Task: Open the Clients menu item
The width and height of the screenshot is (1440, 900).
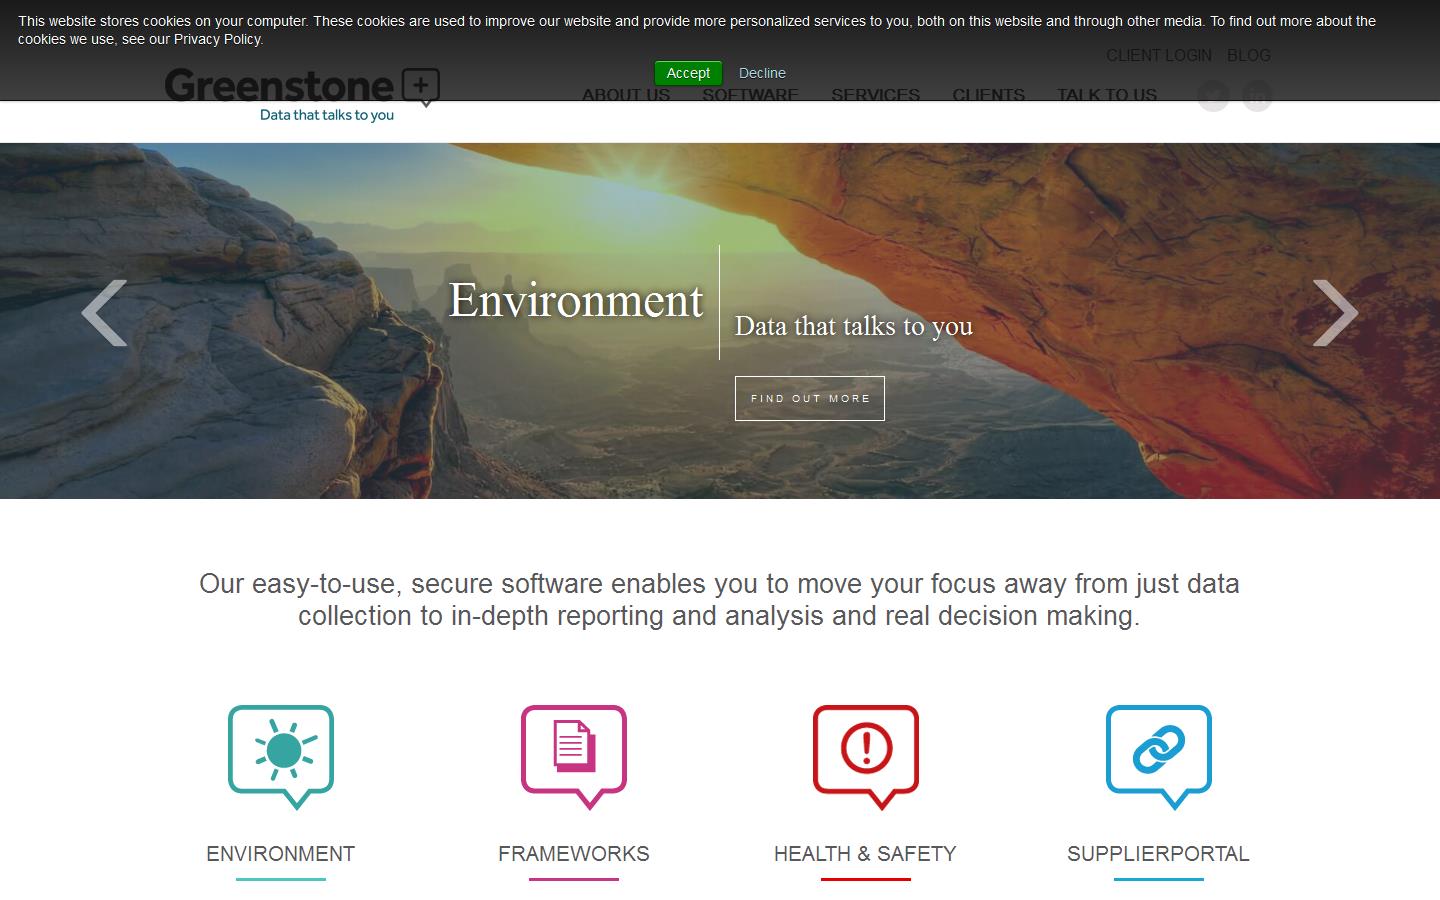Action: [988, 95]
